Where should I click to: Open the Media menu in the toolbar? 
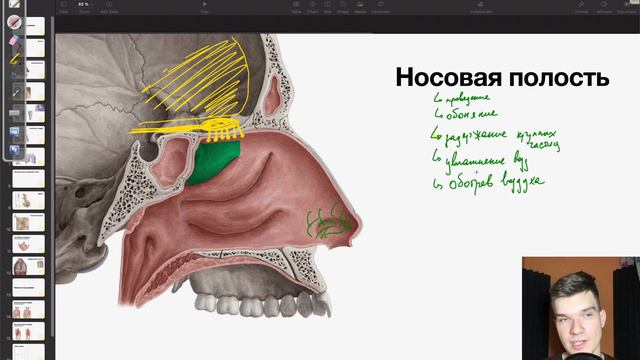(x=360, y=7)
